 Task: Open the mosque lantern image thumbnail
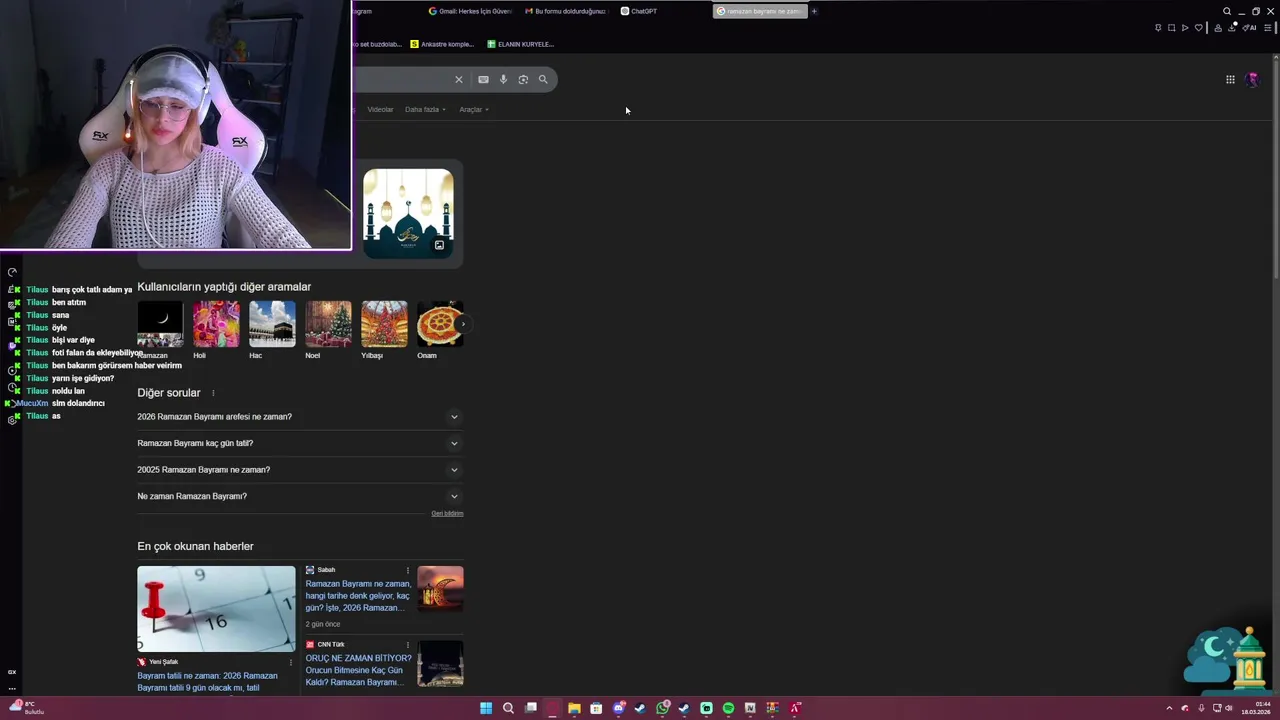(x=408, y=213)
